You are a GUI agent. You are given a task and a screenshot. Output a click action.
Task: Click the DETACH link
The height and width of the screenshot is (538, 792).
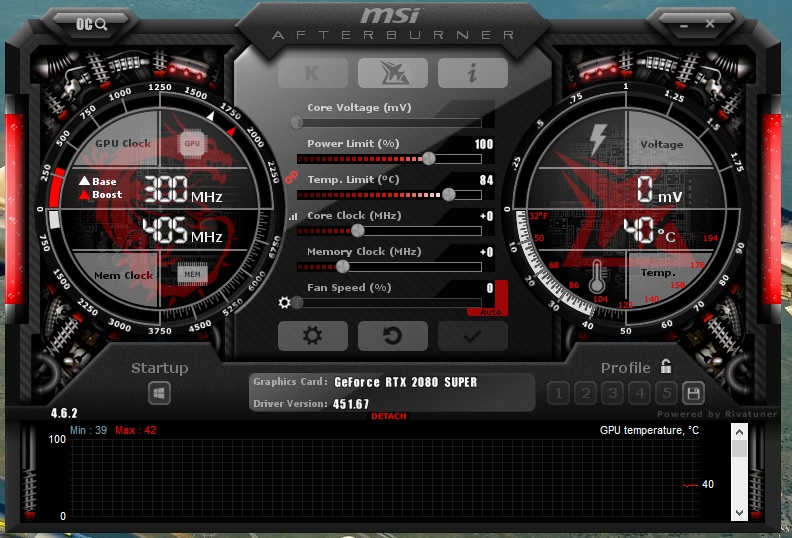point(388,416)
